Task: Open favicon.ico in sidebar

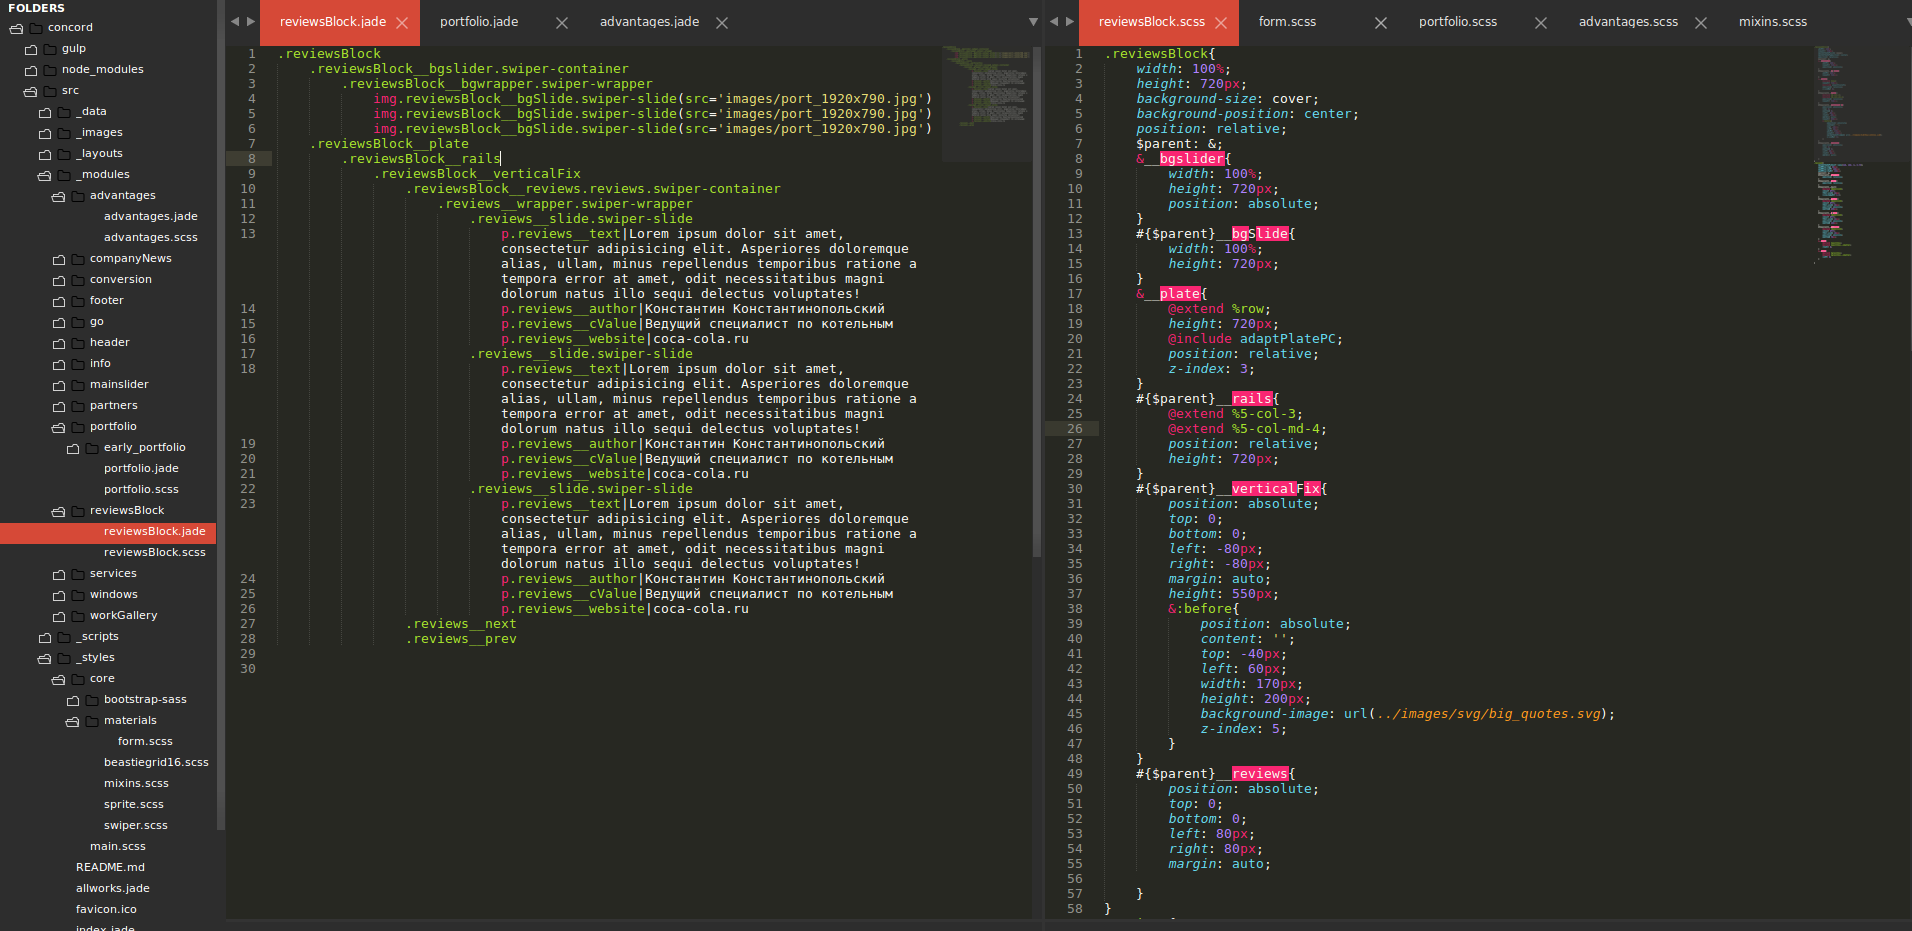Action: coord(106,909)
